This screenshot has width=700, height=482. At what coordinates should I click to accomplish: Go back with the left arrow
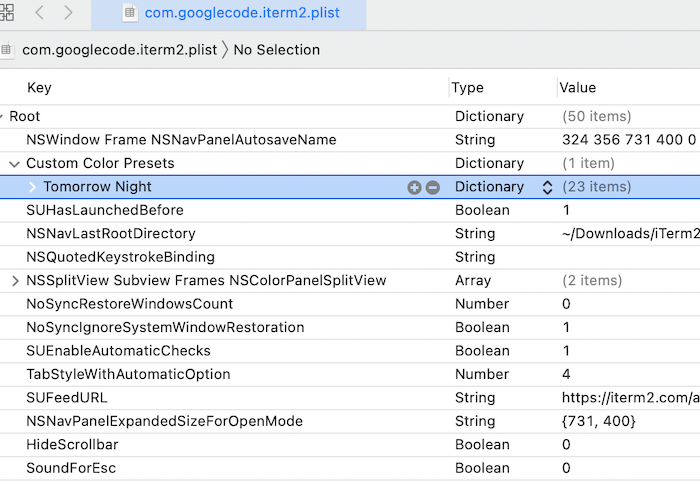[39, 12]
